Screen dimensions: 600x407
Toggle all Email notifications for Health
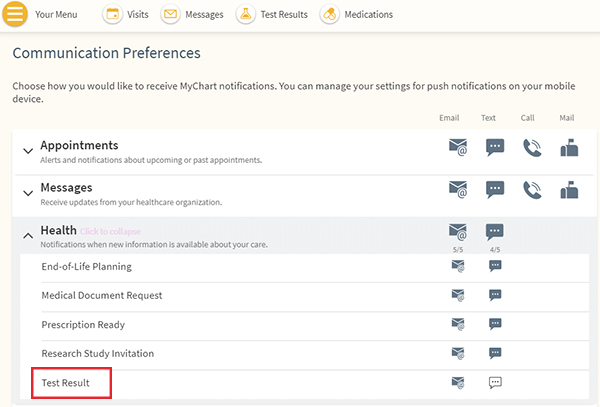point(458,232)
